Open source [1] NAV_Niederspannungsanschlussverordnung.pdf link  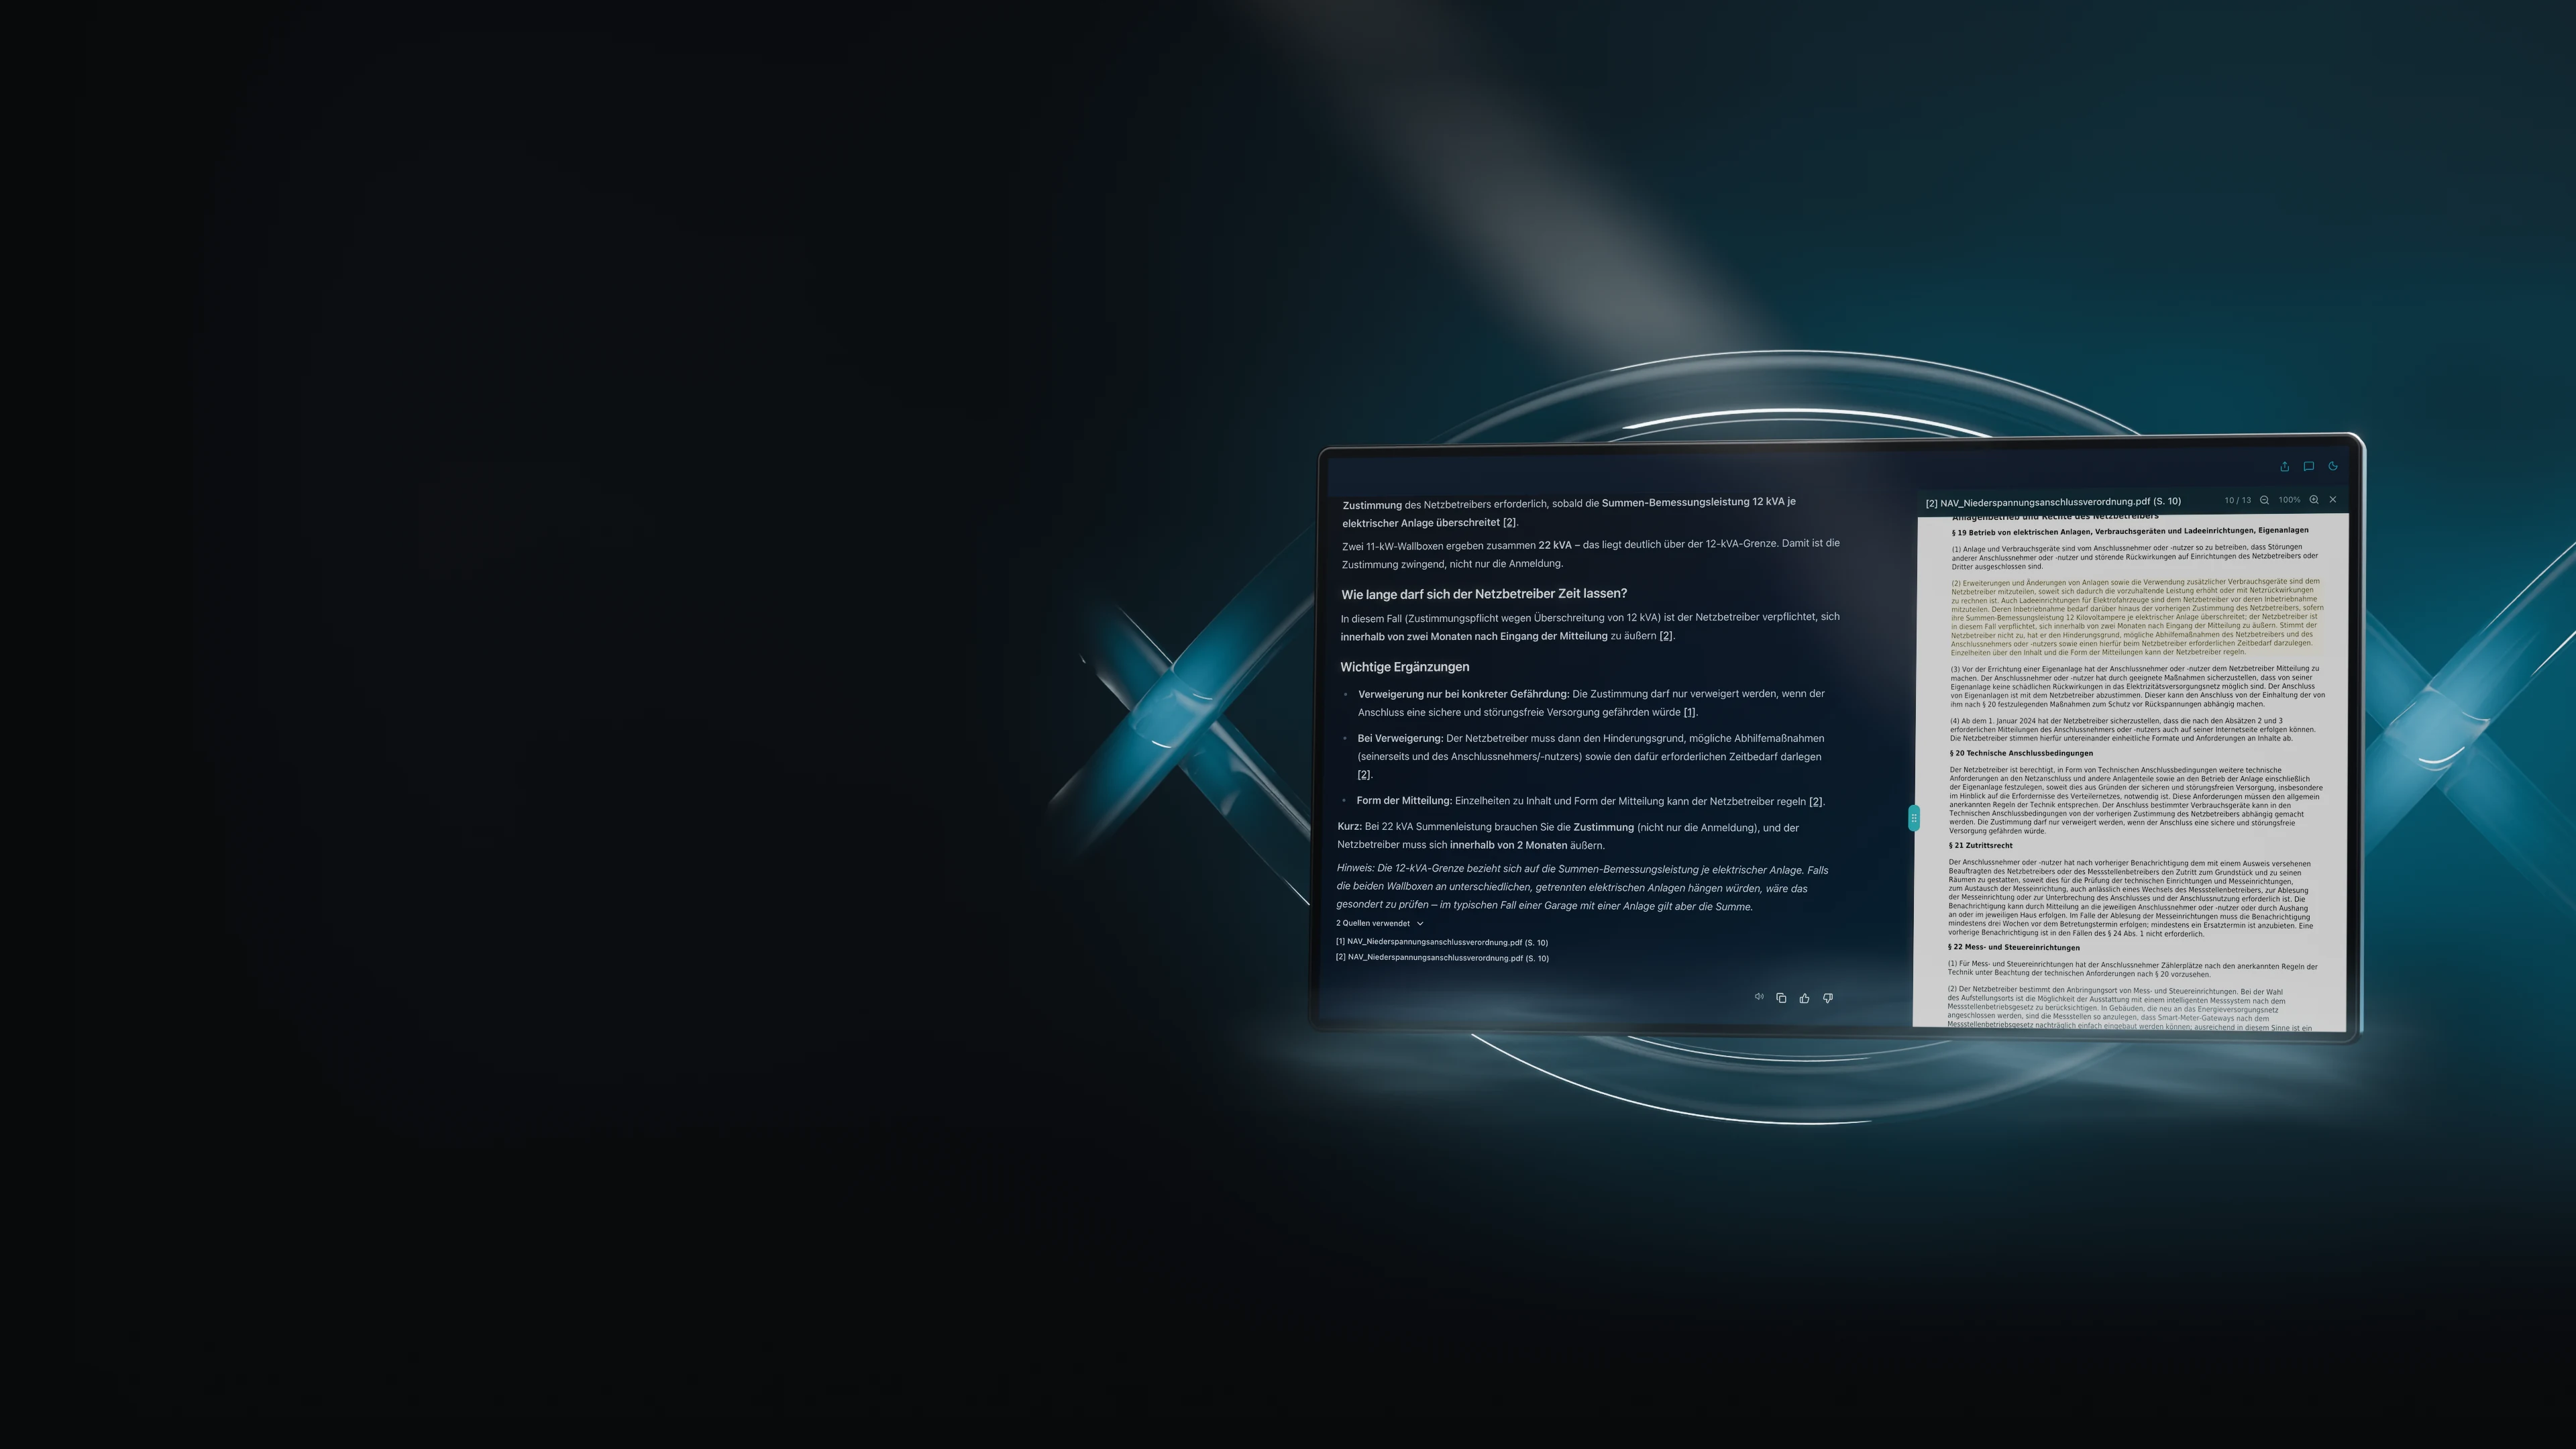1442,942
